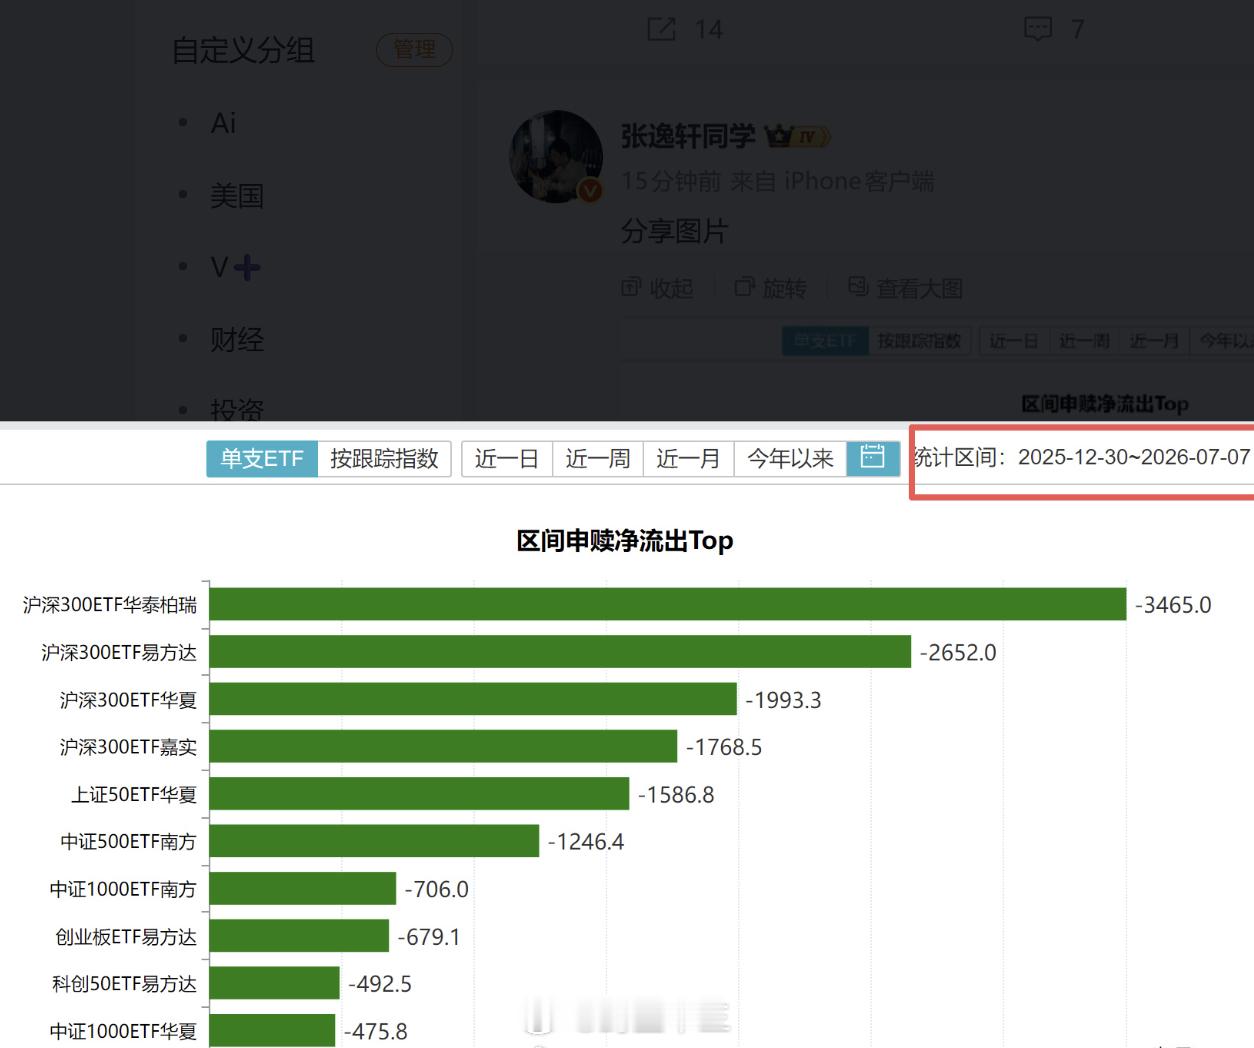
Task: Click the 中证500ETF南方 bar
Action: pyautogui.click(x=374, y=841)
